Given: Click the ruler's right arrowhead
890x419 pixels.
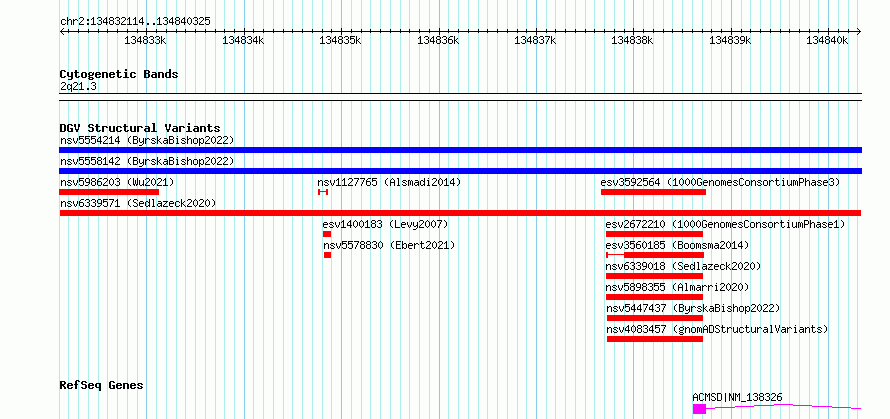Looking at the screenshot, I should [859, 31].
